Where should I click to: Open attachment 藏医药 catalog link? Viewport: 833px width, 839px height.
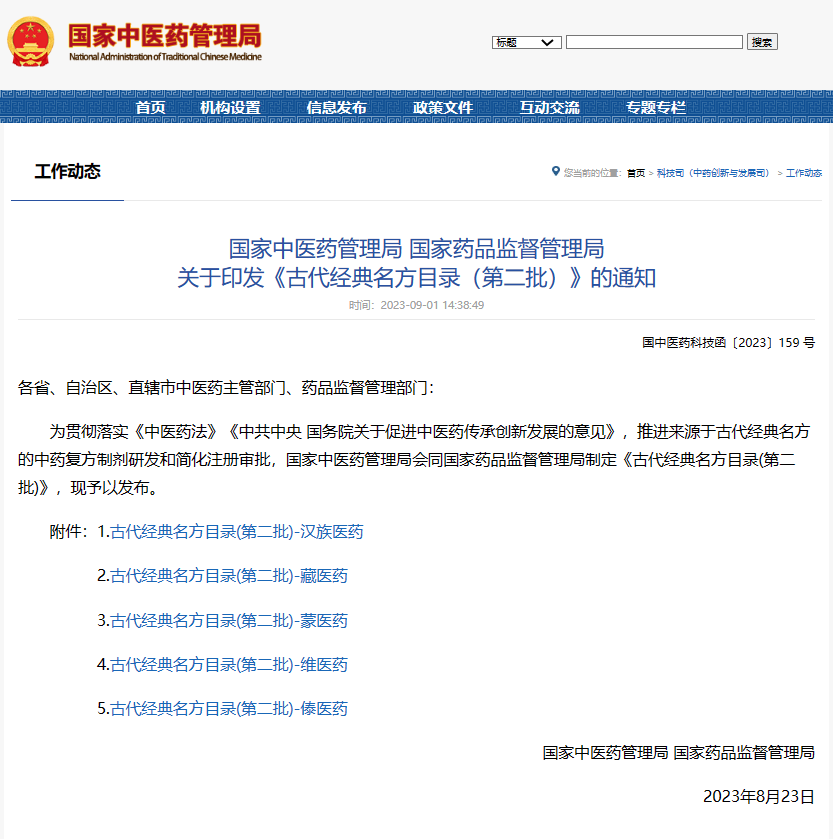click(229, 576)
